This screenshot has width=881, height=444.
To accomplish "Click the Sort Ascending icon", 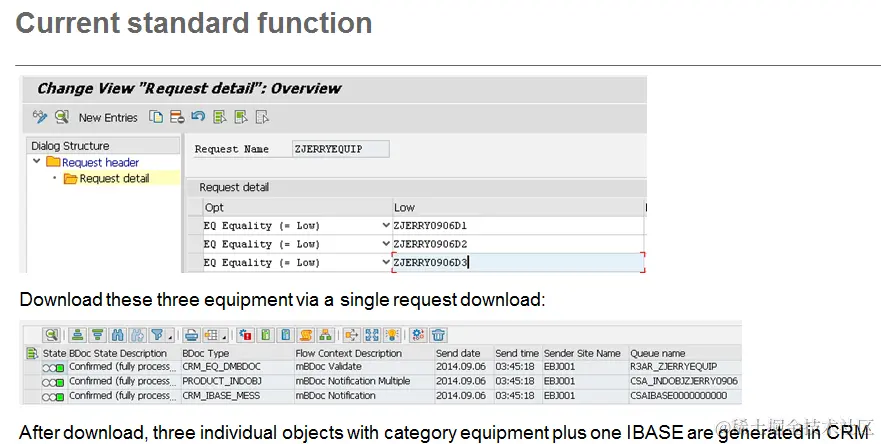I will tap(78, 335).
